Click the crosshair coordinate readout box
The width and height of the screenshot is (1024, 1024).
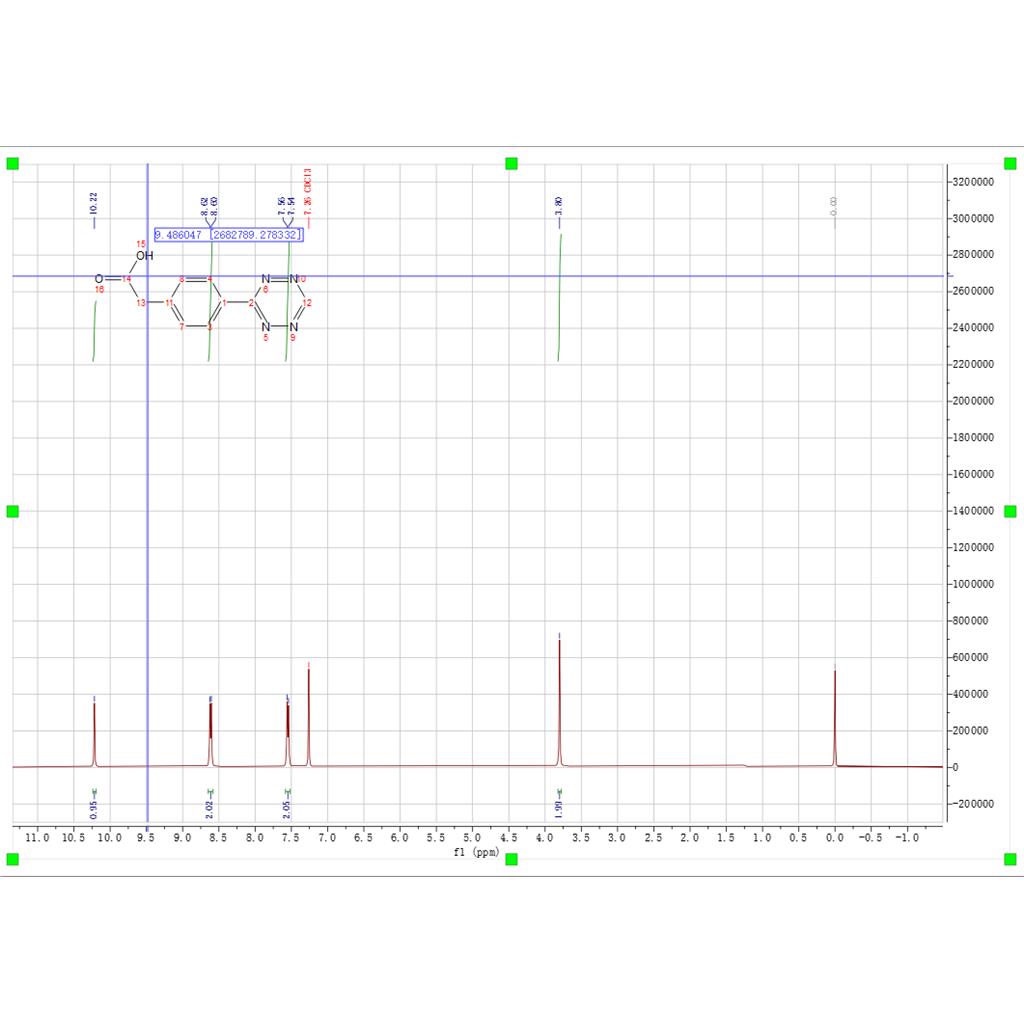pos(228,234)
